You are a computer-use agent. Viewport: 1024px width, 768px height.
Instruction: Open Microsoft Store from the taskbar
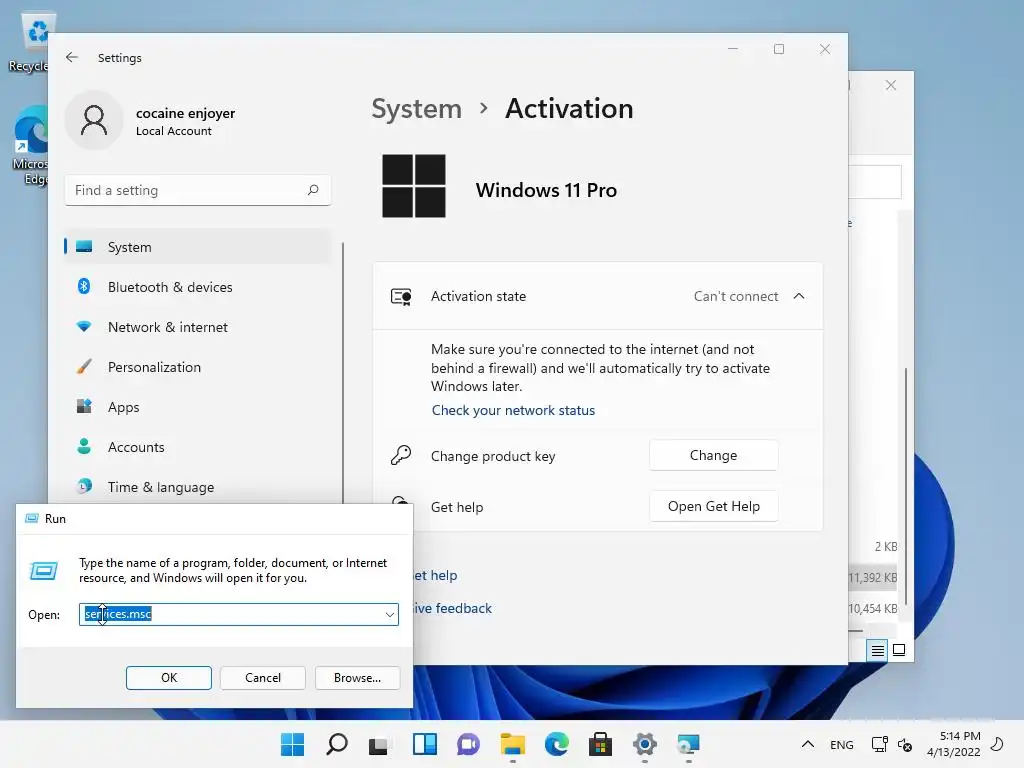coord(600,744)
